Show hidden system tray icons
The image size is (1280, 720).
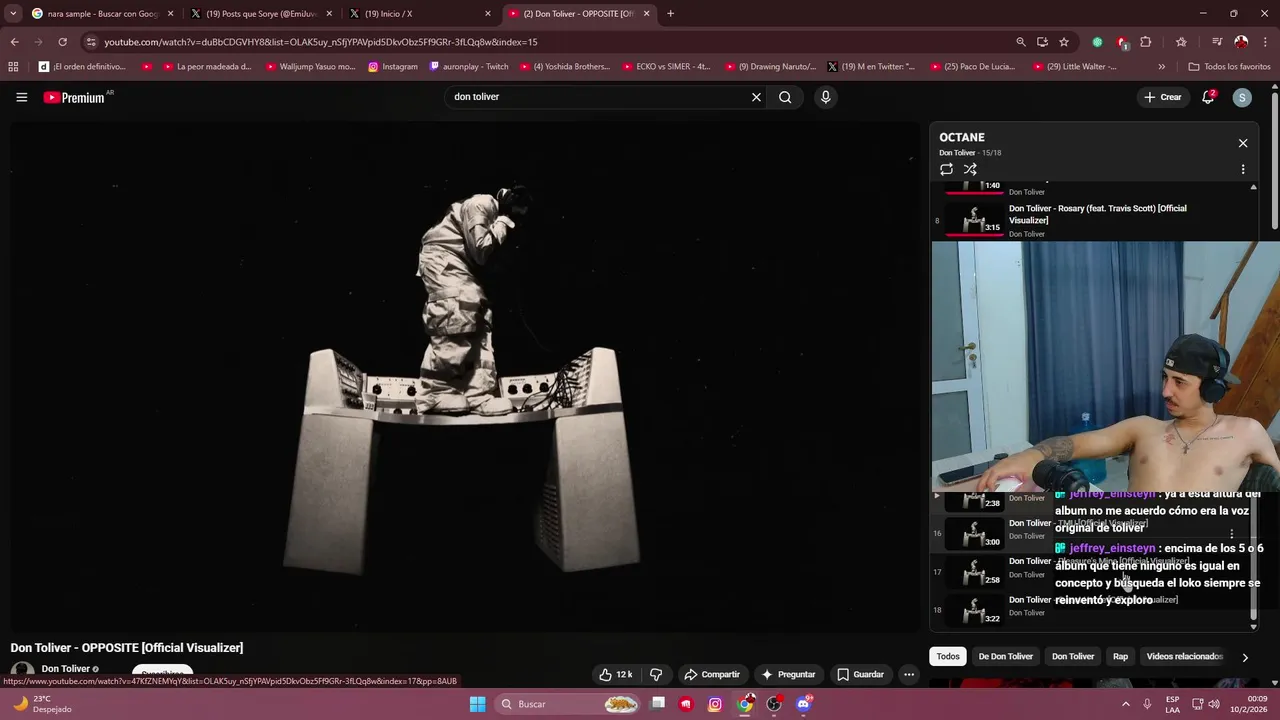pyautogui.click(x=1126, y=704)
